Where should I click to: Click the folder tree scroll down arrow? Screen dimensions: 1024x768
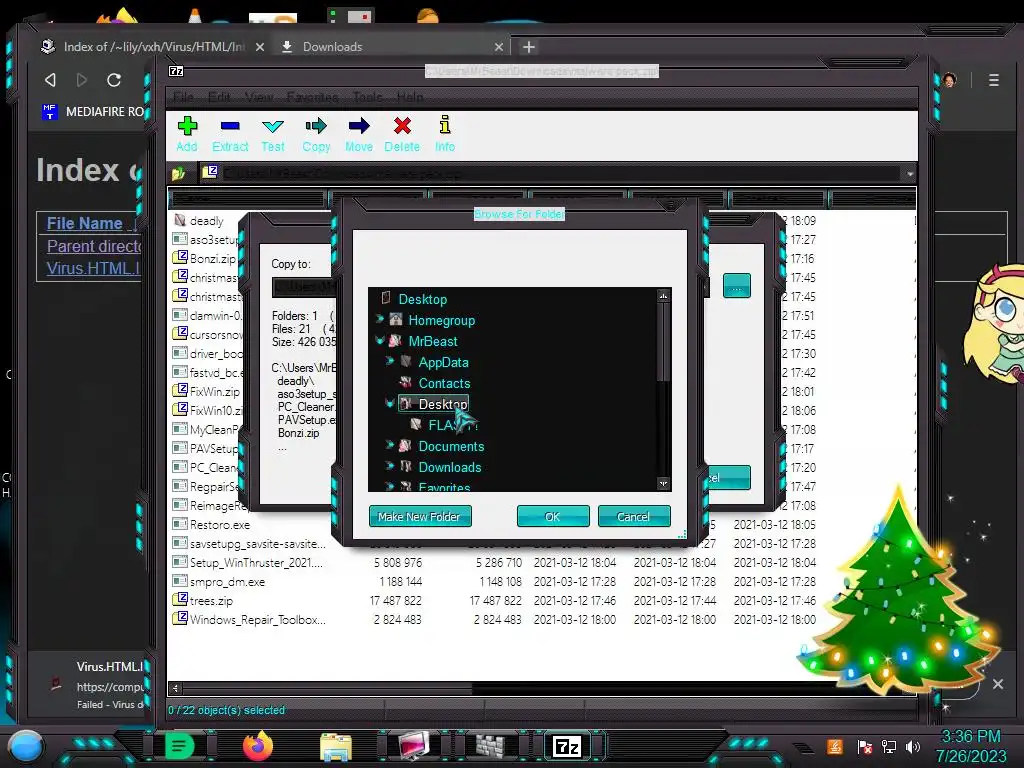[664, 484]
